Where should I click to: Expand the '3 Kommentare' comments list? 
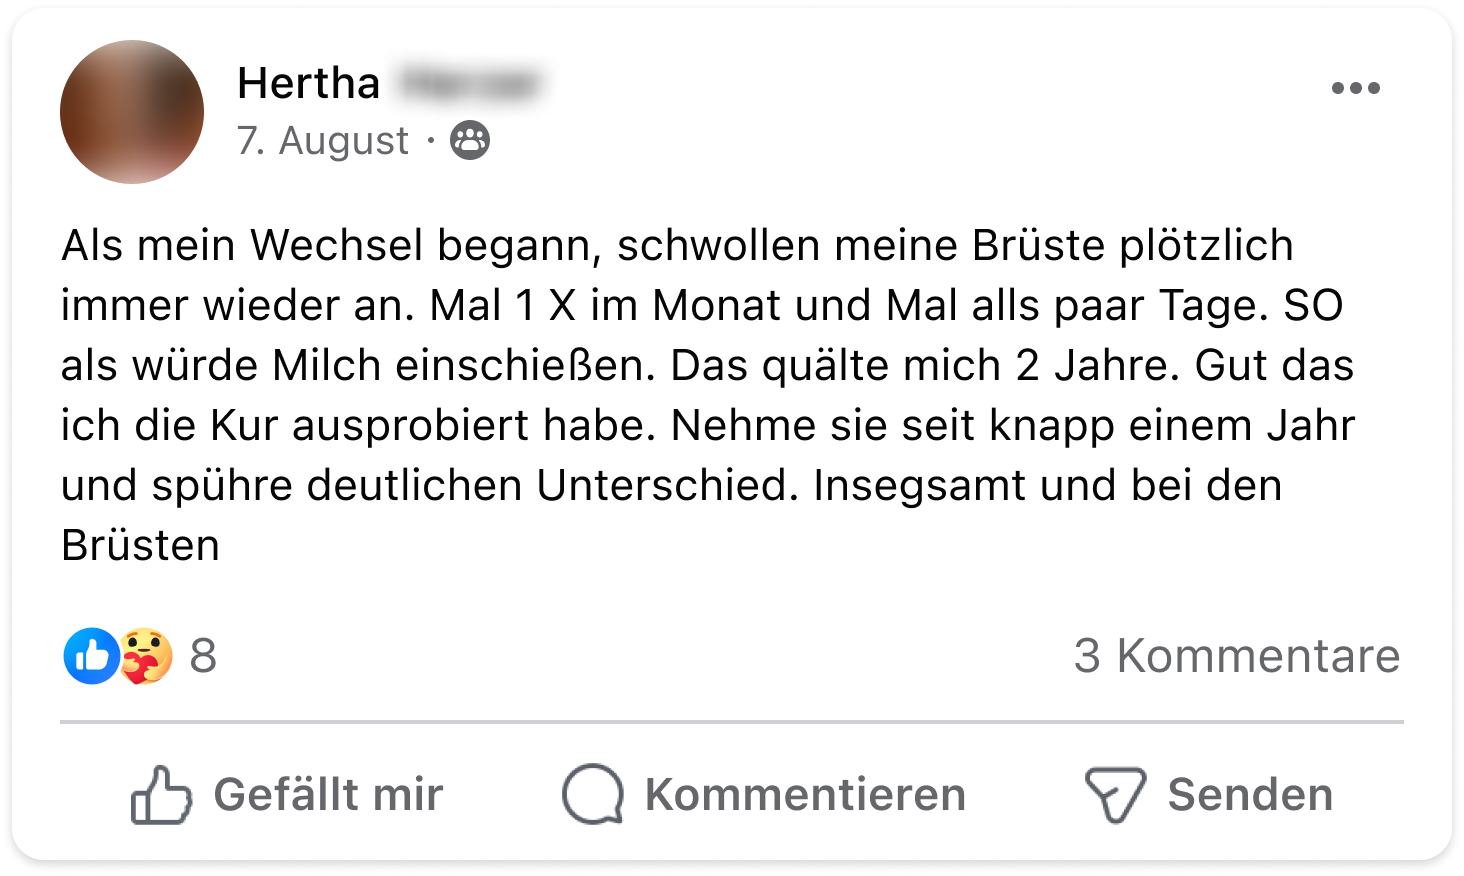tap(1236, 656)
